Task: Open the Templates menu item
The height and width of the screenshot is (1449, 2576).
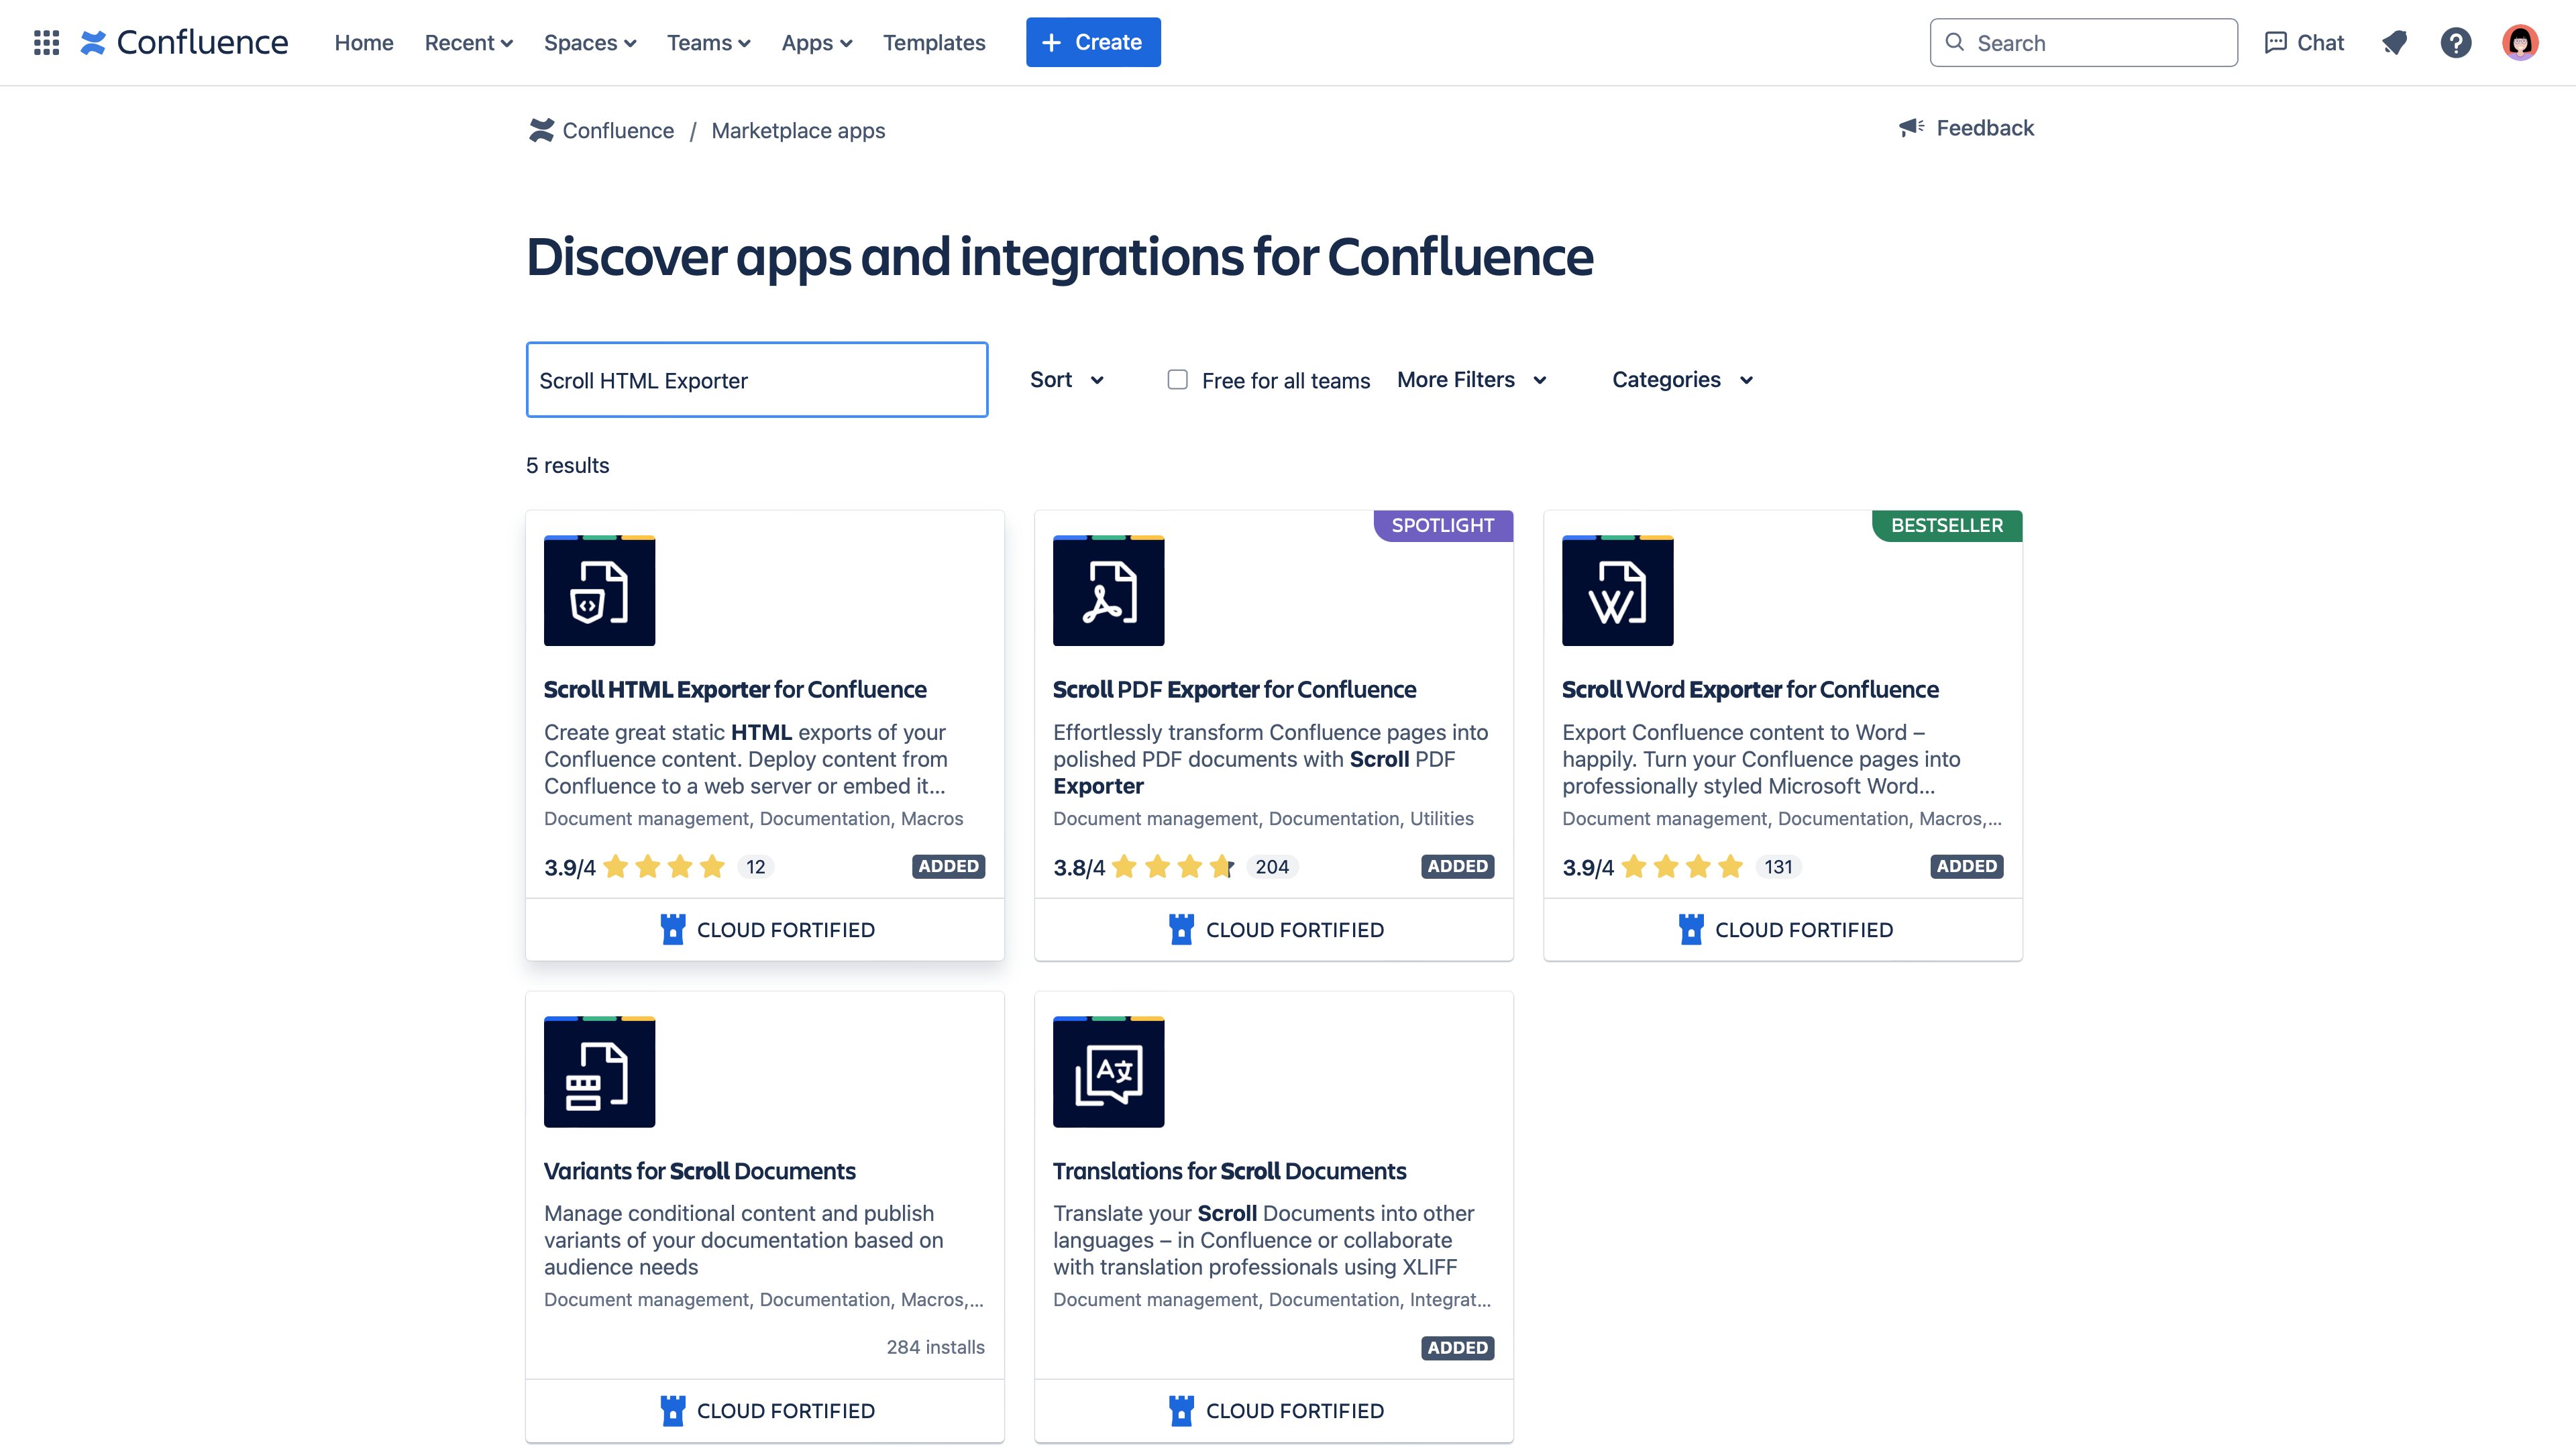Action: [x=933, y=42]
